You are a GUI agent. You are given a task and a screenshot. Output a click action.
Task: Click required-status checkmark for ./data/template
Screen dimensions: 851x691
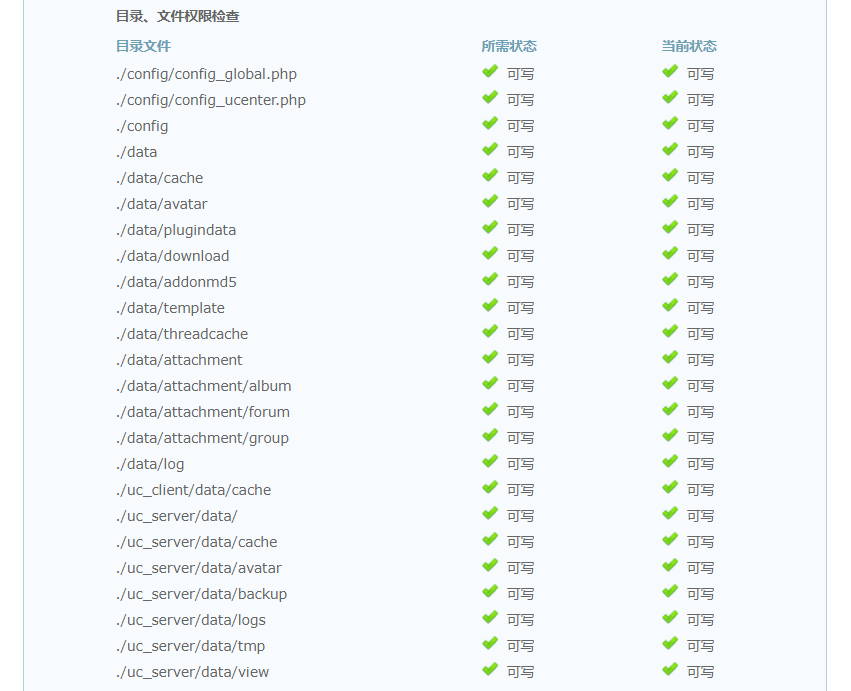point(490,306)
